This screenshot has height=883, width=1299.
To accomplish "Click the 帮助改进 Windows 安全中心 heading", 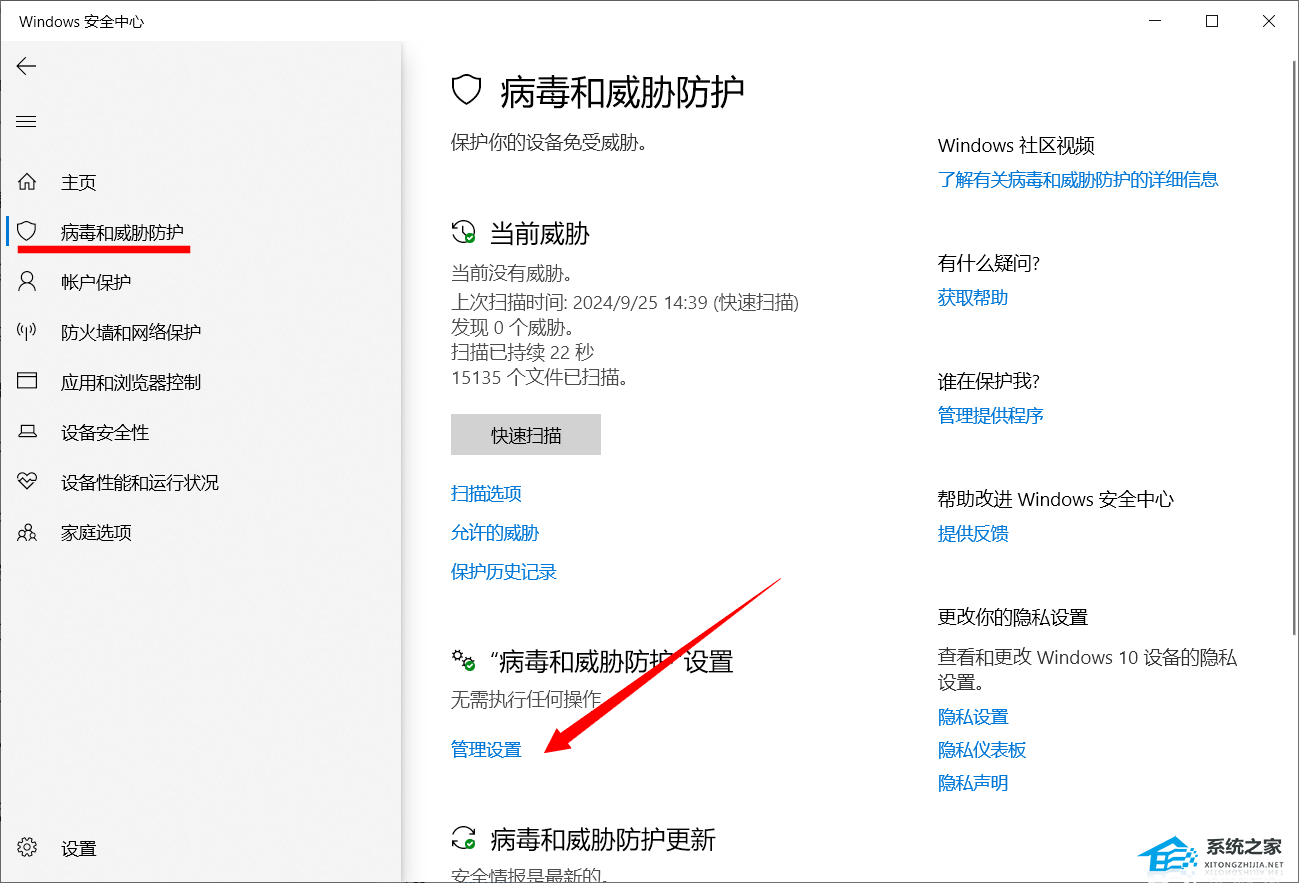I will (x=1056, y=499).
